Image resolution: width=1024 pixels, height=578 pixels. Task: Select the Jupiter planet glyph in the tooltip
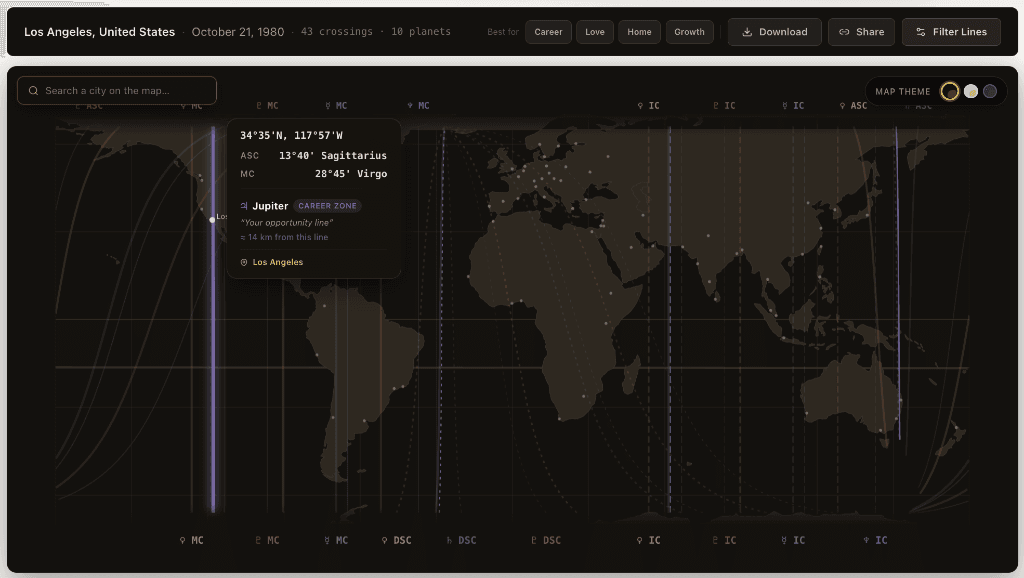pos(244,205)
